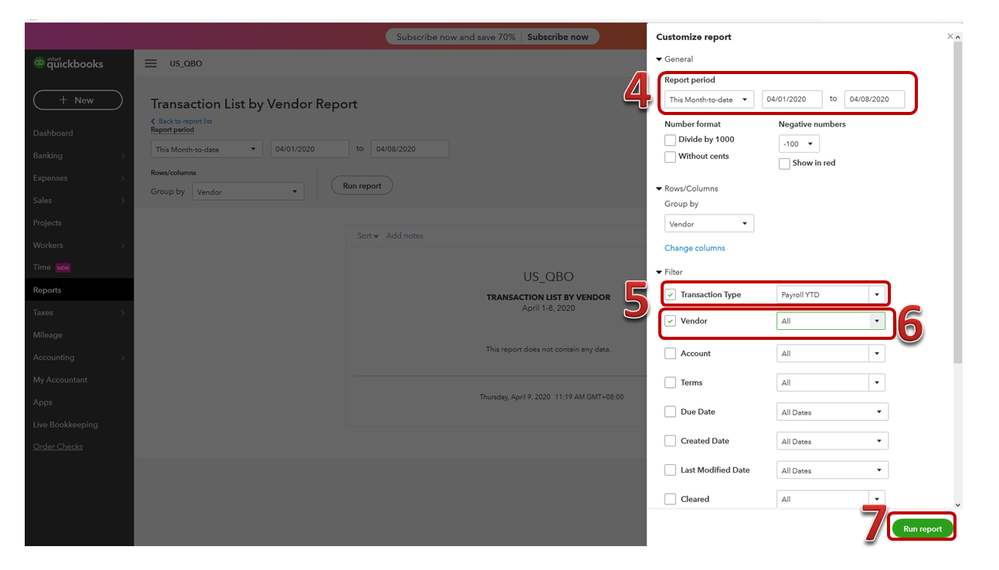Viewport: 999px width, 570px height.
Task: Expand Banking sidebar chevron
Action: (x=123, y=156)
